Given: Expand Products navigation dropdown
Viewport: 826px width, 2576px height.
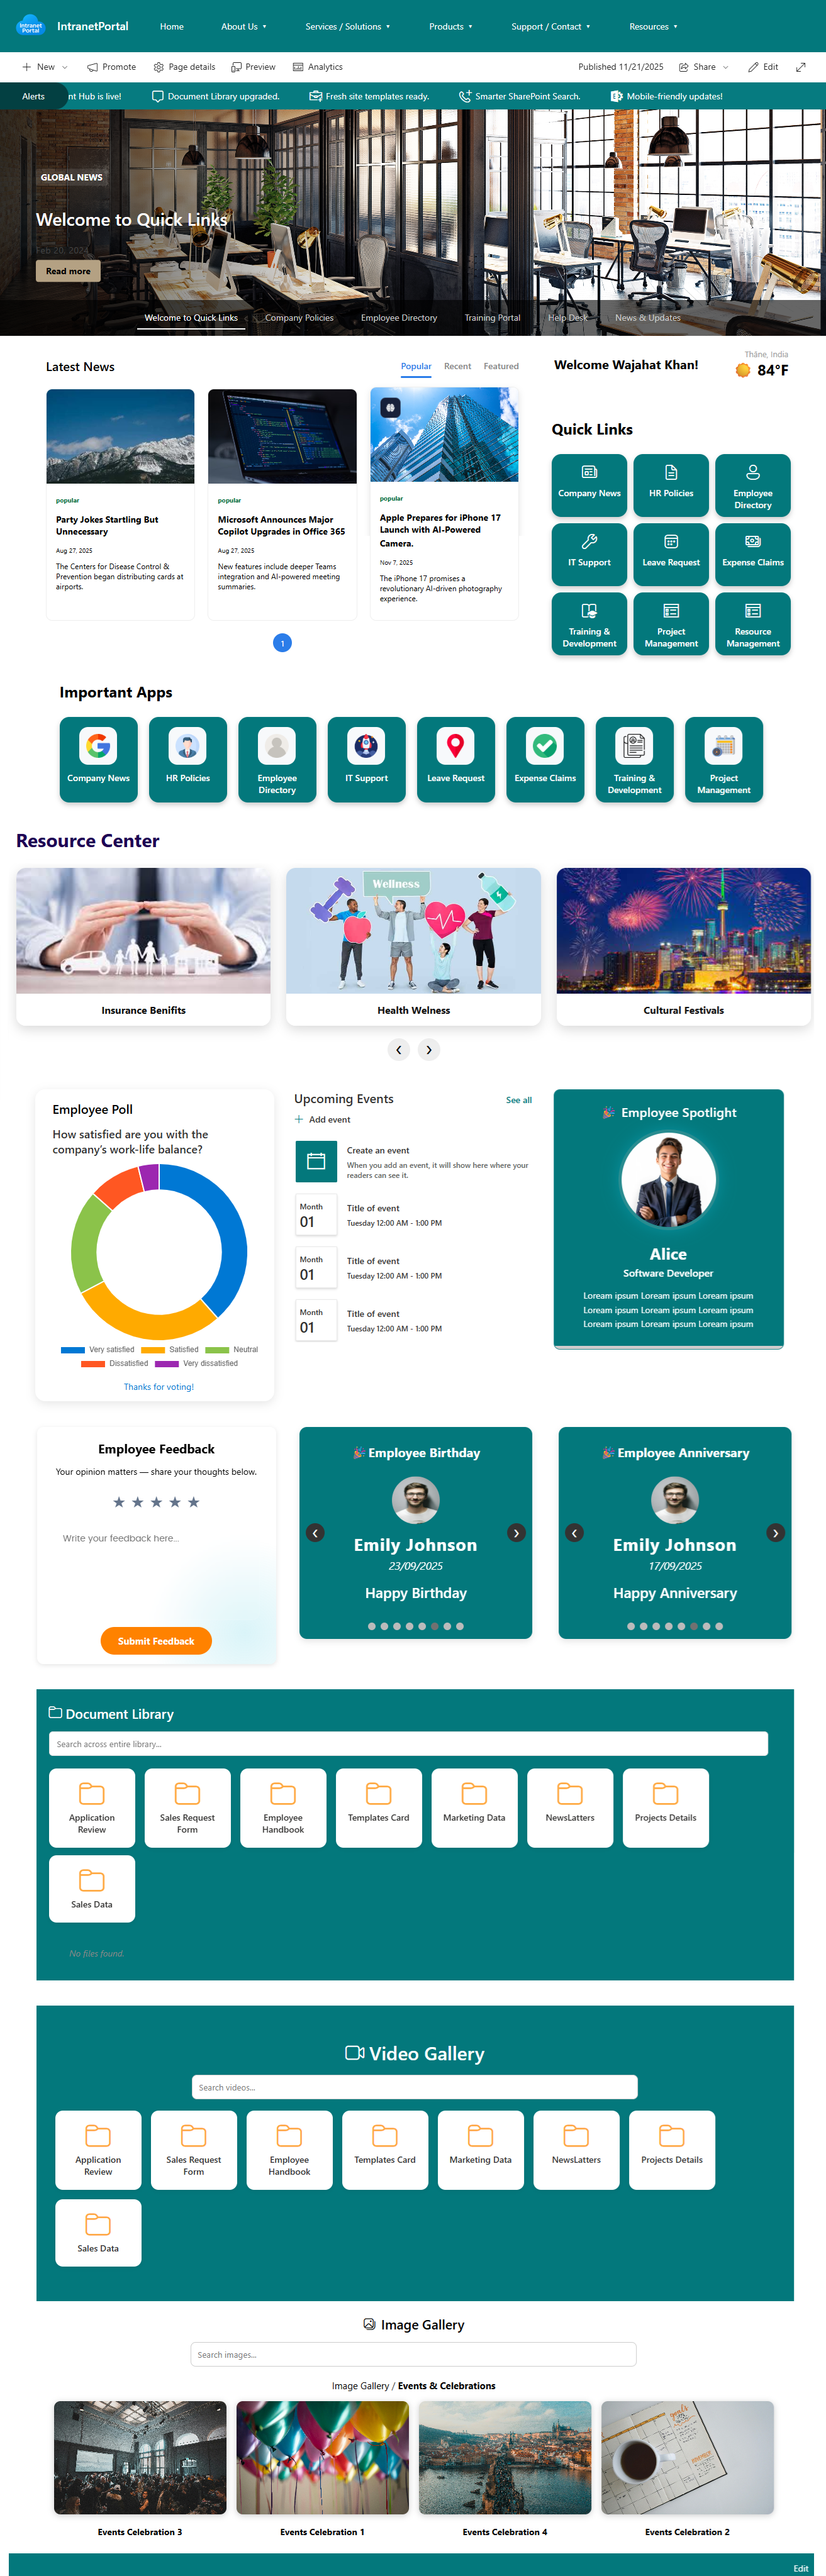Looking at the screenshot, I should pos(451,26).
